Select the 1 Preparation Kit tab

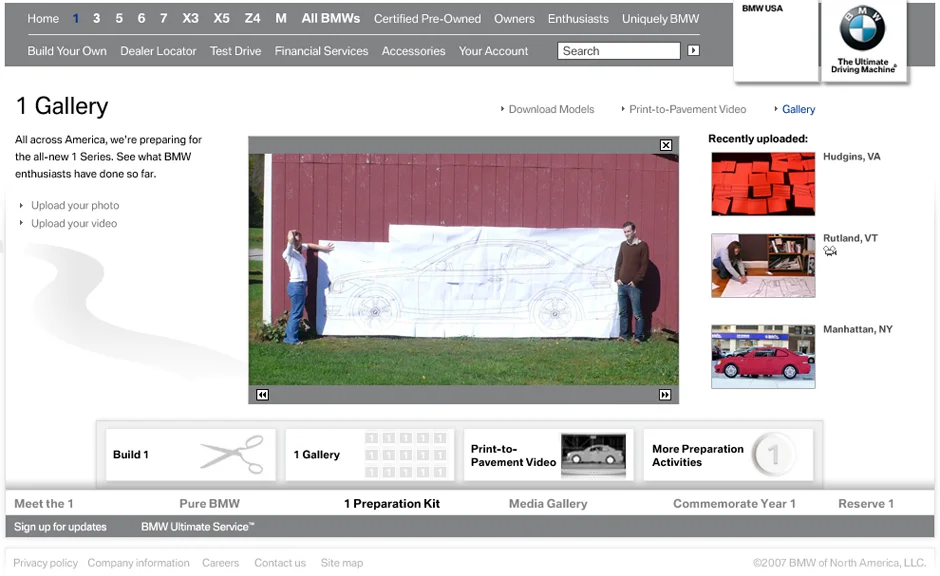pos(391,503)
